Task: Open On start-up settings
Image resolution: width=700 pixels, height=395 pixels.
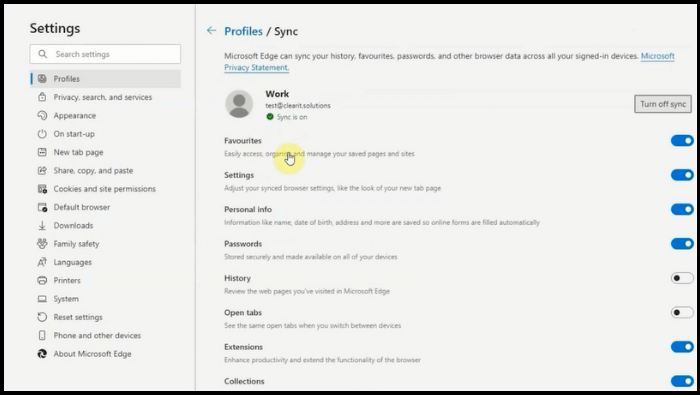Action: tap(105, 133)
